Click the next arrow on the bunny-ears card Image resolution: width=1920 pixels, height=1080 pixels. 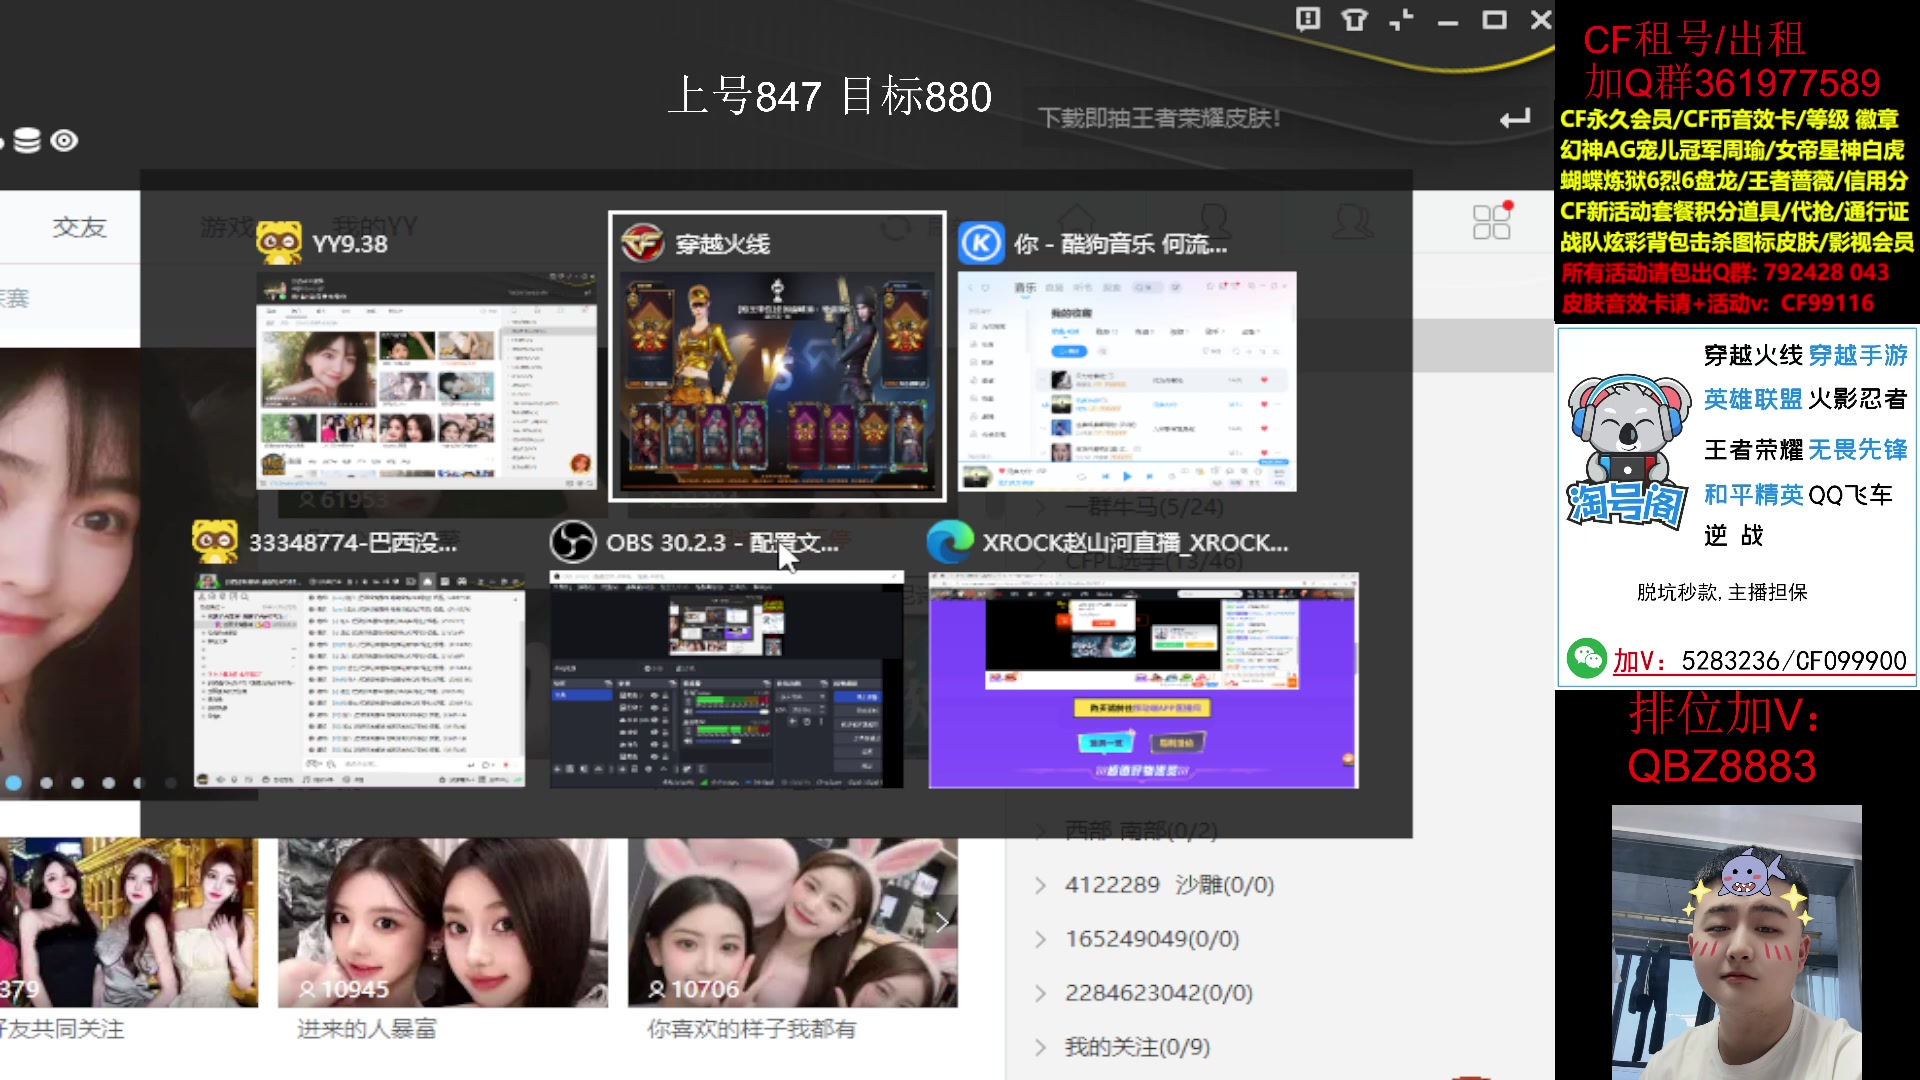pyautogui.click(x=941, y=922)
